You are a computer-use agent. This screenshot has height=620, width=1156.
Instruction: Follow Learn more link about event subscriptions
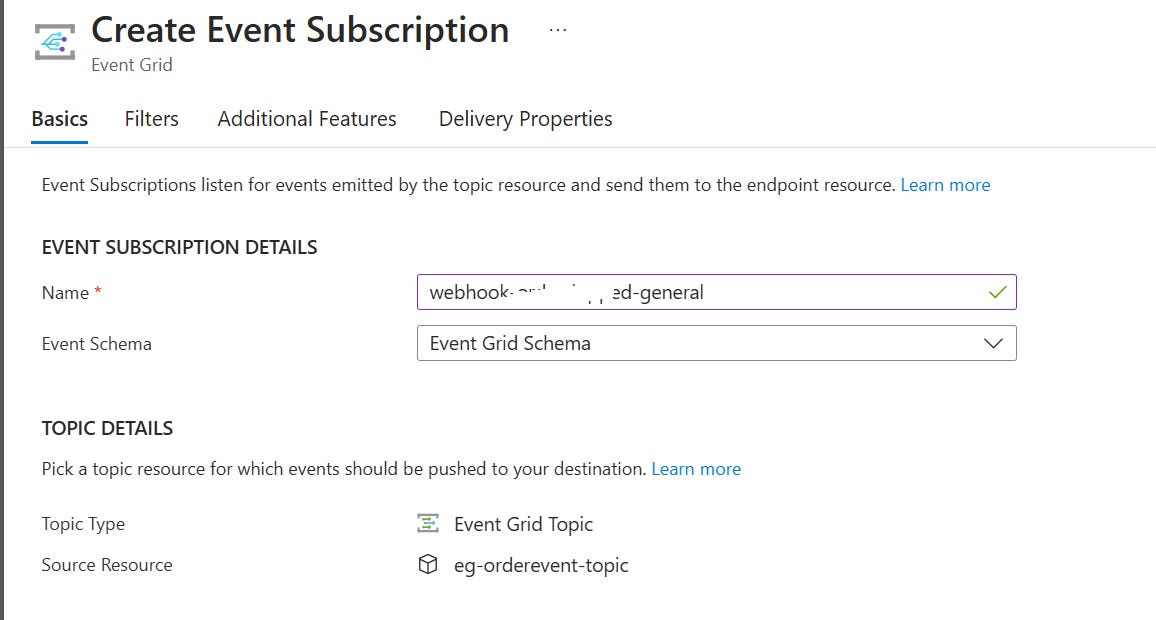pos(945,185)
